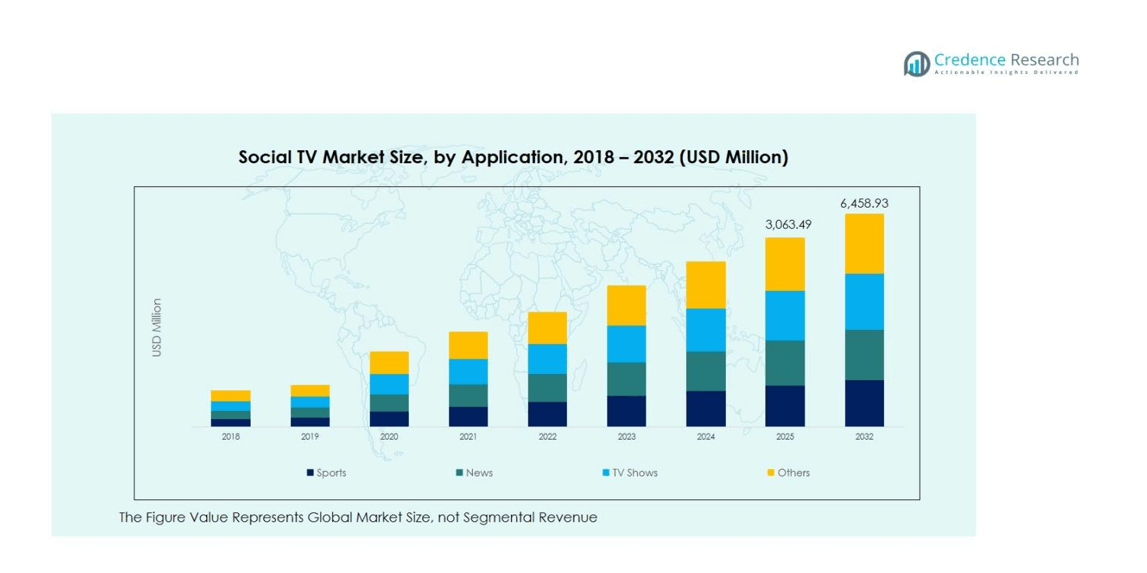This screenshot has width=1147, height=573.
Task: Click the Global Market Size footnote text
Action: (358, 517)
